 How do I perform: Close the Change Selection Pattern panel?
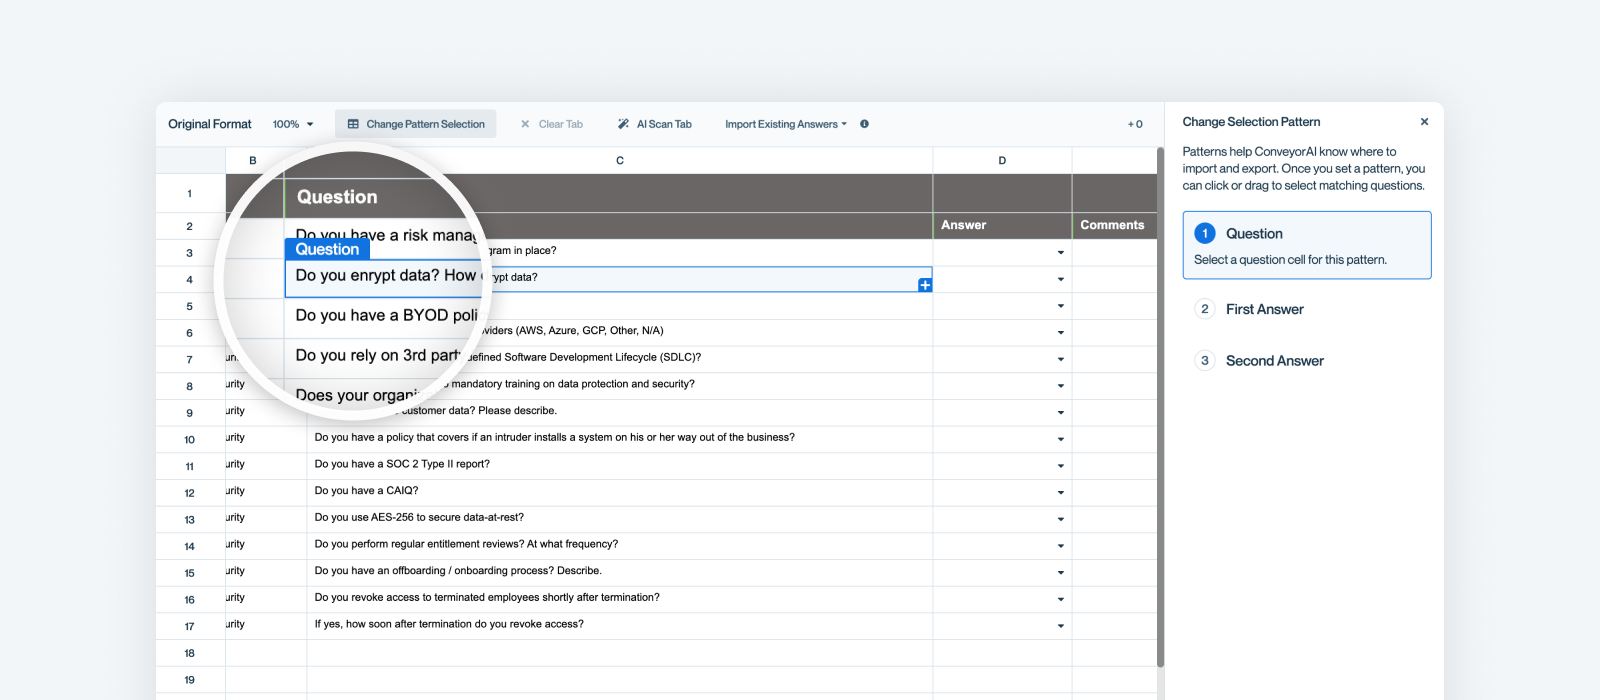1424,122
